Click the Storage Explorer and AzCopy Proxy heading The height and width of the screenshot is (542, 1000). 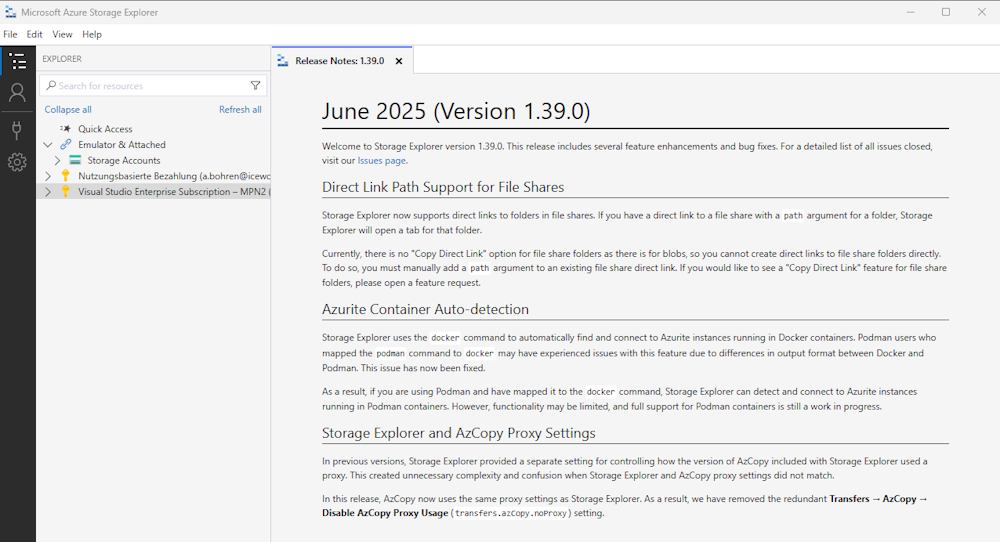pyautogui.click(x=459, y=433)
